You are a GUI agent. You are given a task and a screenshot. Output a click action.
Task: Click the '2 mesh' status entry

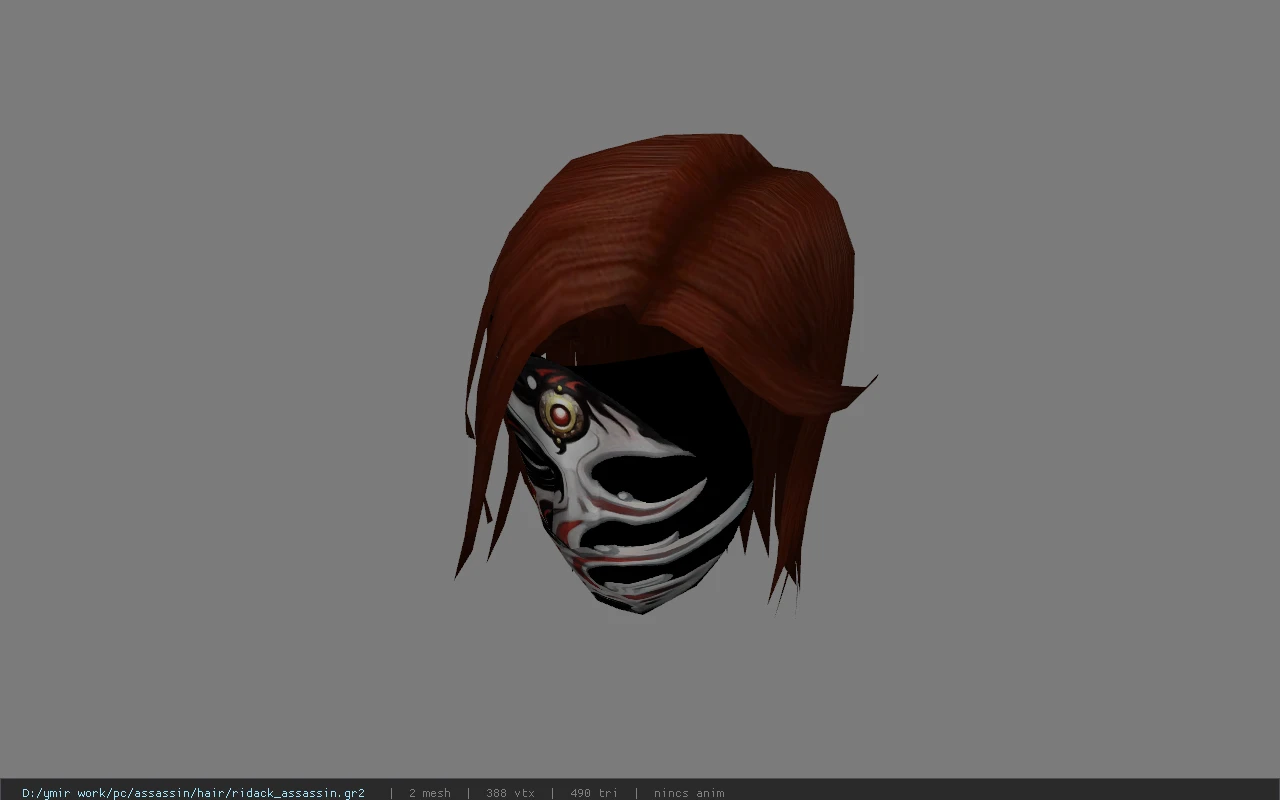(x=430, y=793)
